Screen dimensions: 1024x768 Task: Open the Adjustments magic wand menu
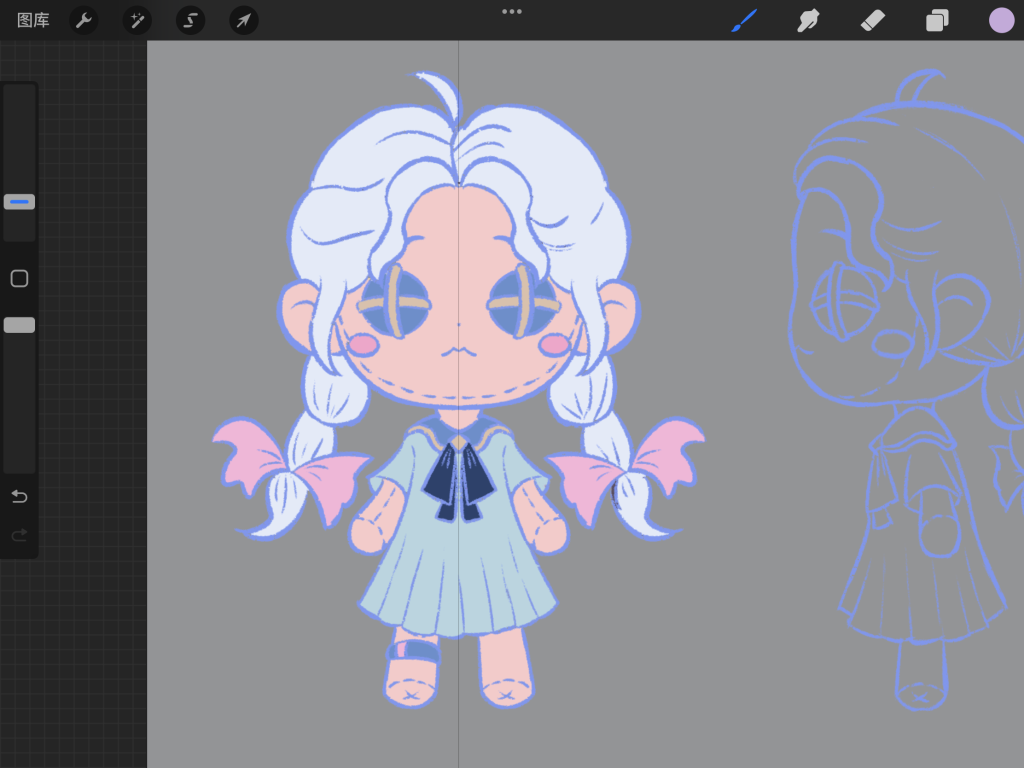[137, 20]
